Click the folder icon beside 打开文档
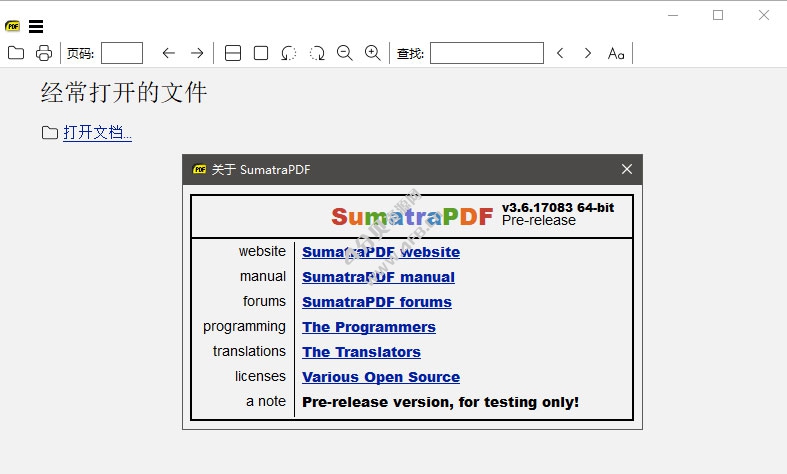 tap(50, 133)
